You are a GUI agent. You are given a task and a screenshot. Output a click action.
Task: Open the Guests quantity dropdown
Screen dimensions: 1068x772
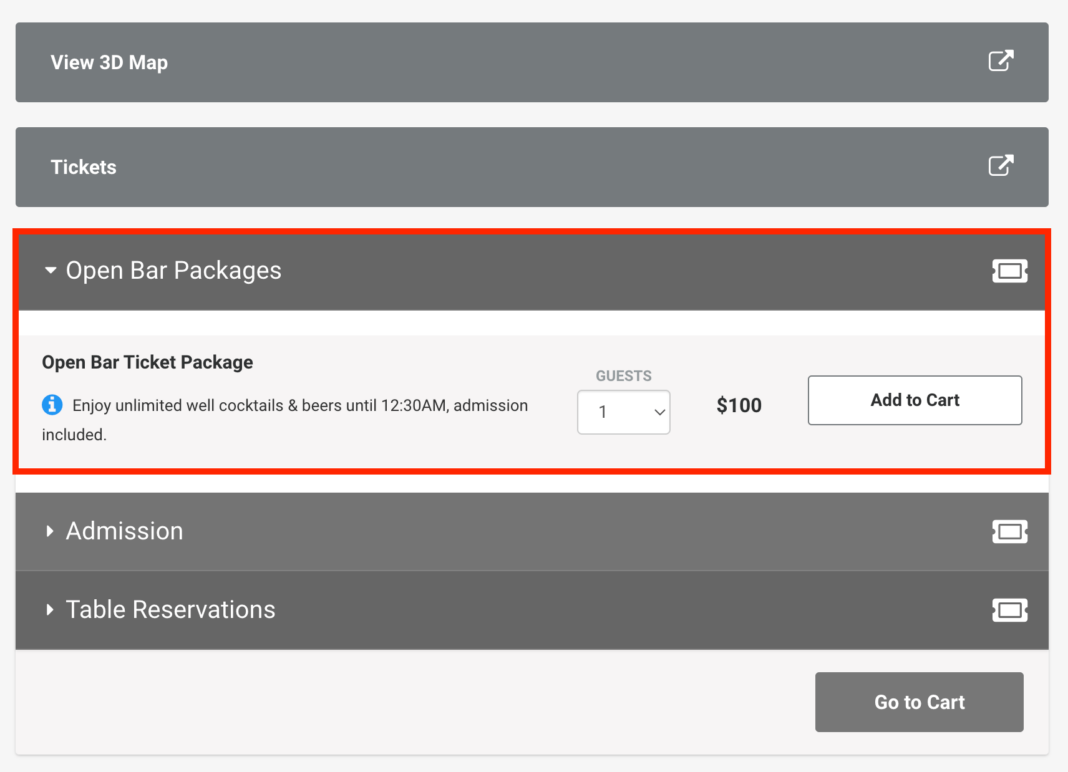click(623, 412)
